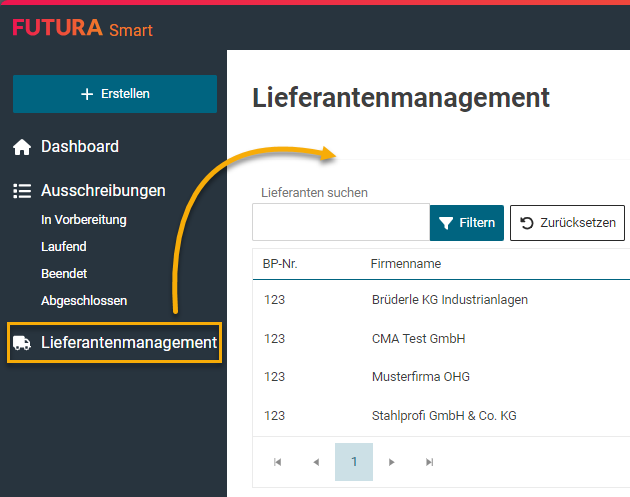Image resolution: width=630 pixels, height=497 pixels.
Task: Click the Lieferantenmanagement truck icon
Action: click(x=22, y=343)
